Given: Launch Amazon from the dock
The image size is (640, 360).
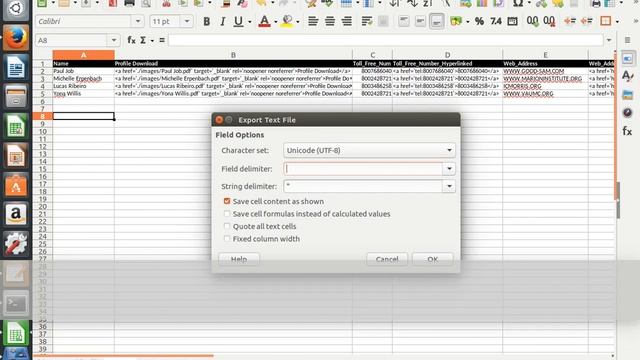Looking at the screenshot, I should pyautogui.click(x=16, y=213).
